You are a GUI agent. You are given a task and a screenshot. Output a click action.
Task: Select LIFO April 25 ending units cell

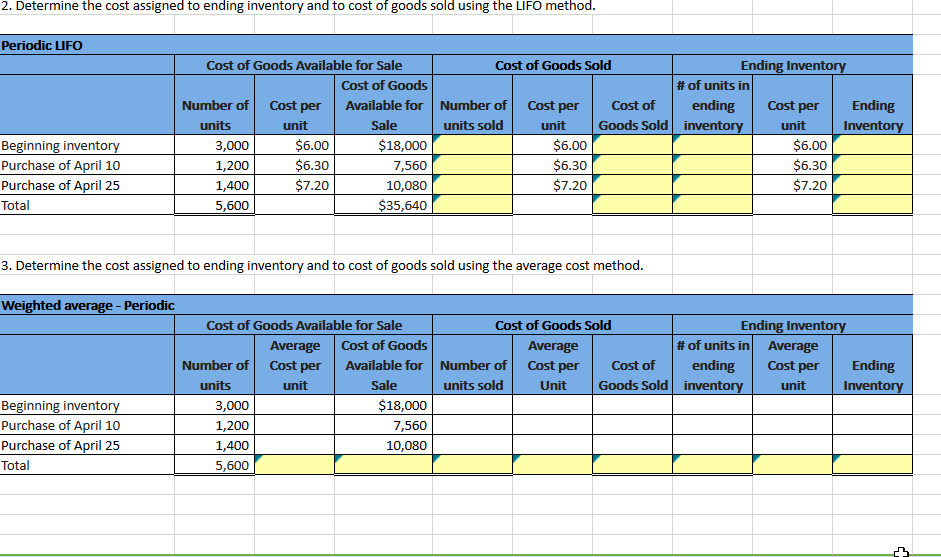pyautogui.click(x=712, y=185)
